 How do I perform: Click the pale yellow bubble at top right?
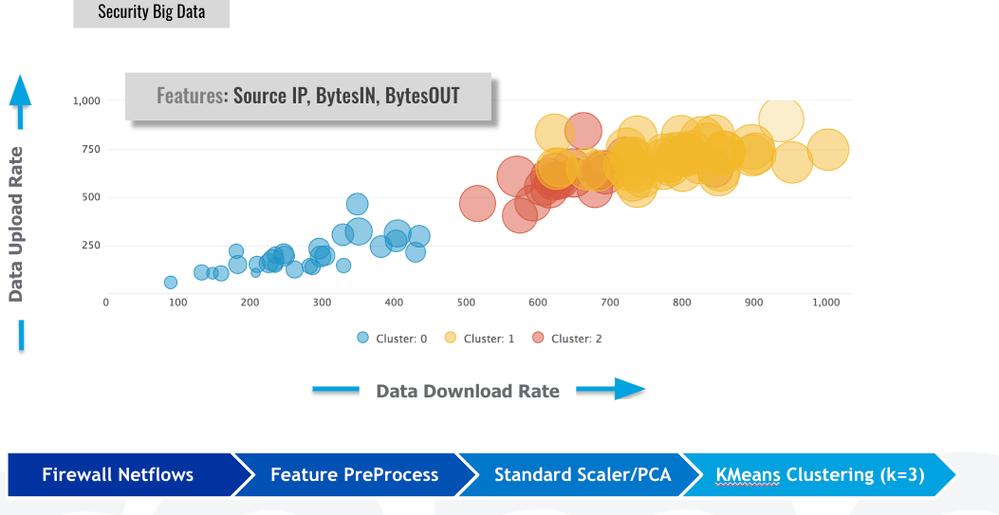[782, 119]
